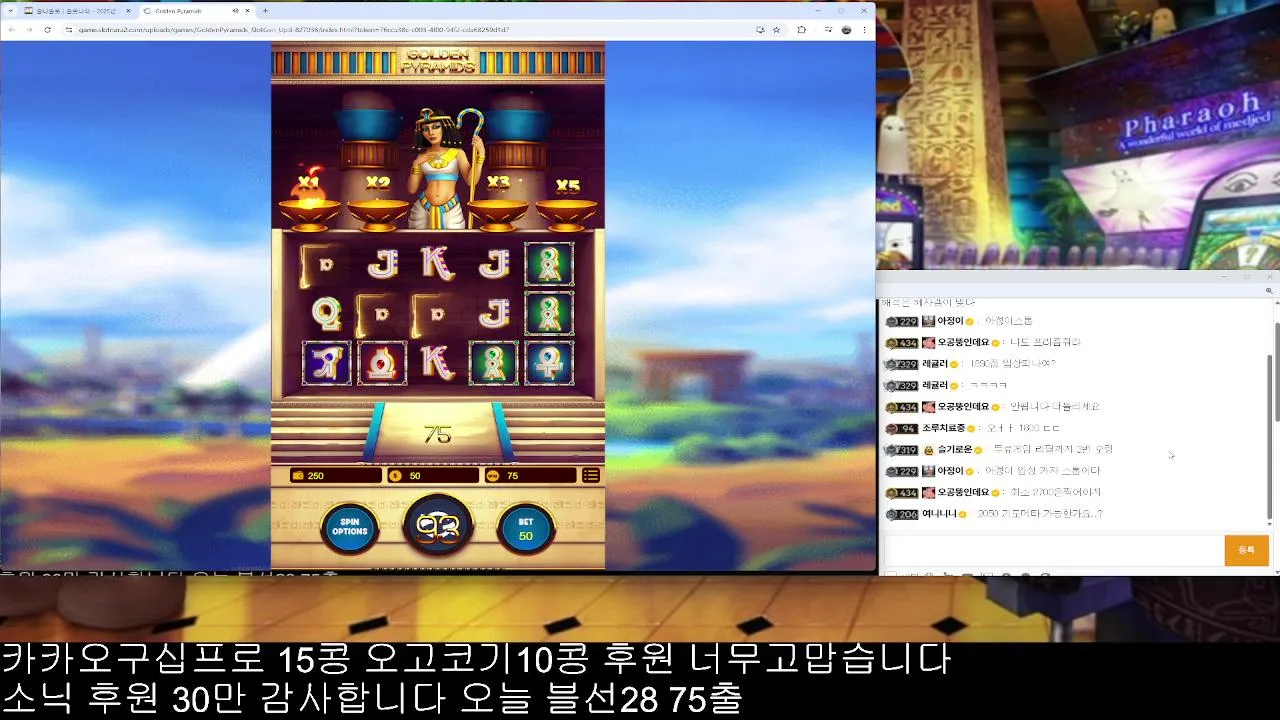
Task: Click the WIN icon showing 75
Action: coord(492,476)
